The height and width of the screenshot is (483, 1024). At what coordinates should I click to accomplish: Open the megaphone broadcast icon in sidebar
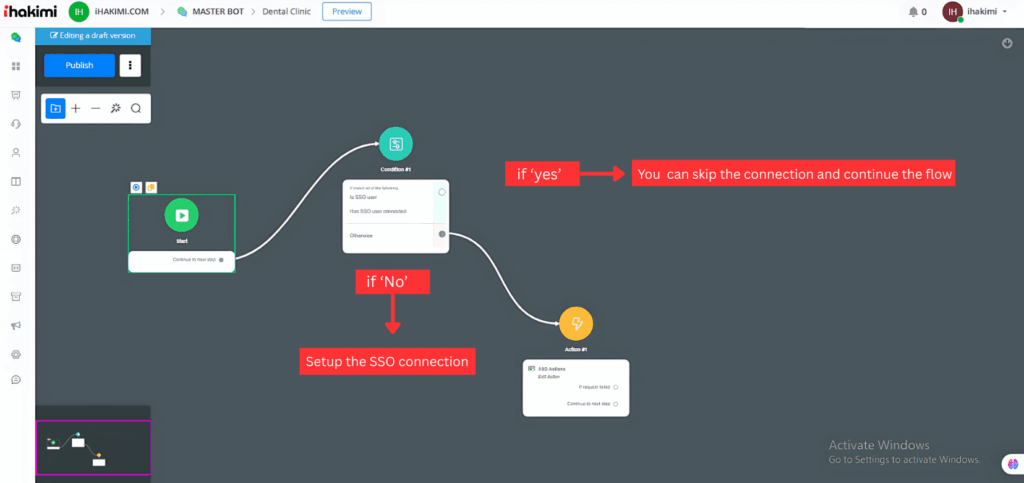(15, 325)
